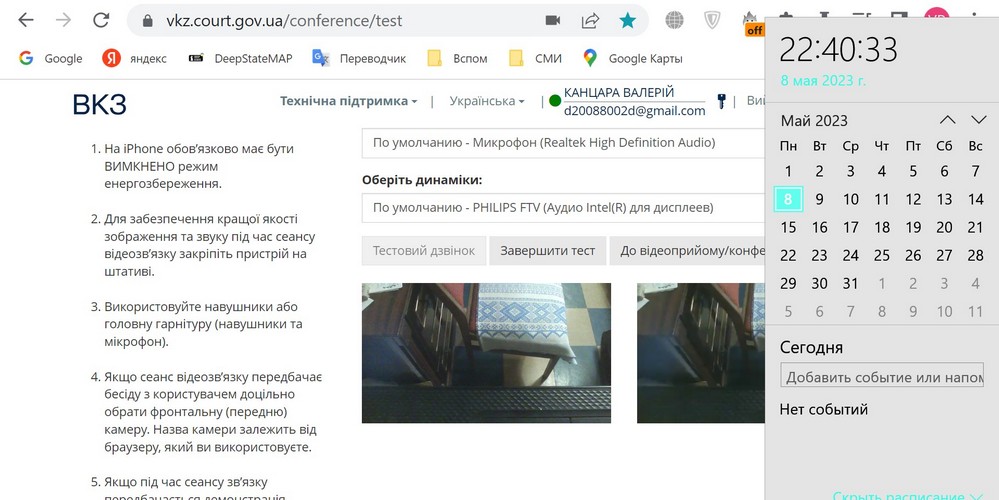Select May 20 in the calendar
Screen dimensions: 999x500
pos(944,227)
